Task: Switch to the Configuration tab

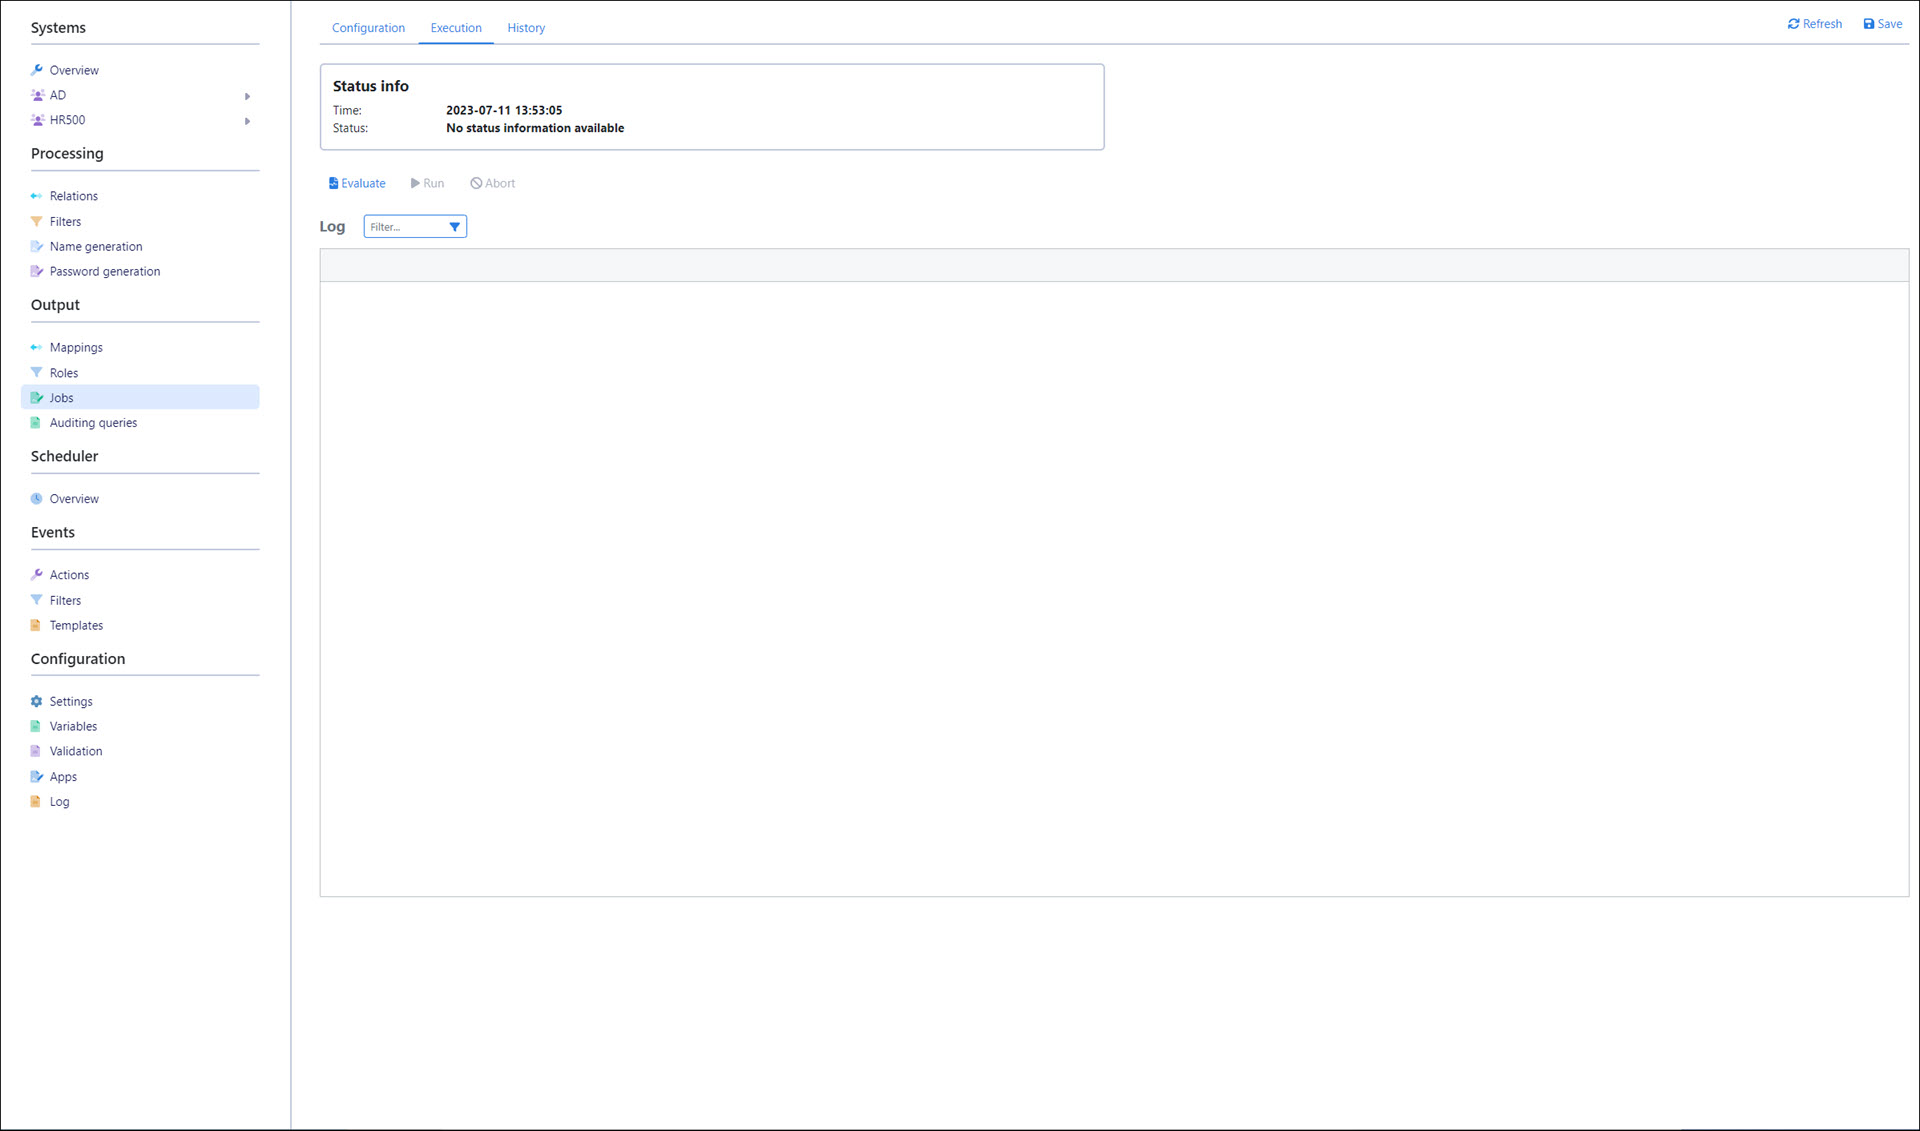Action: tap(368, 28)
